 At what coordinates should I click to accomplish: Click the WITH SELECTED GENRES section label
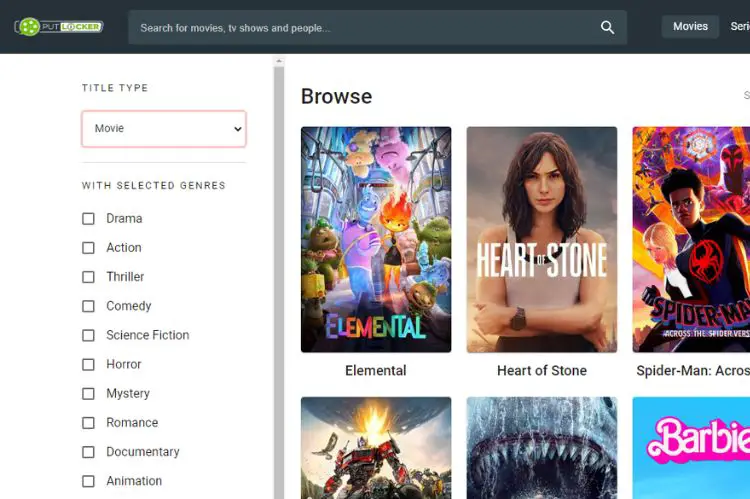click(154, 186)
